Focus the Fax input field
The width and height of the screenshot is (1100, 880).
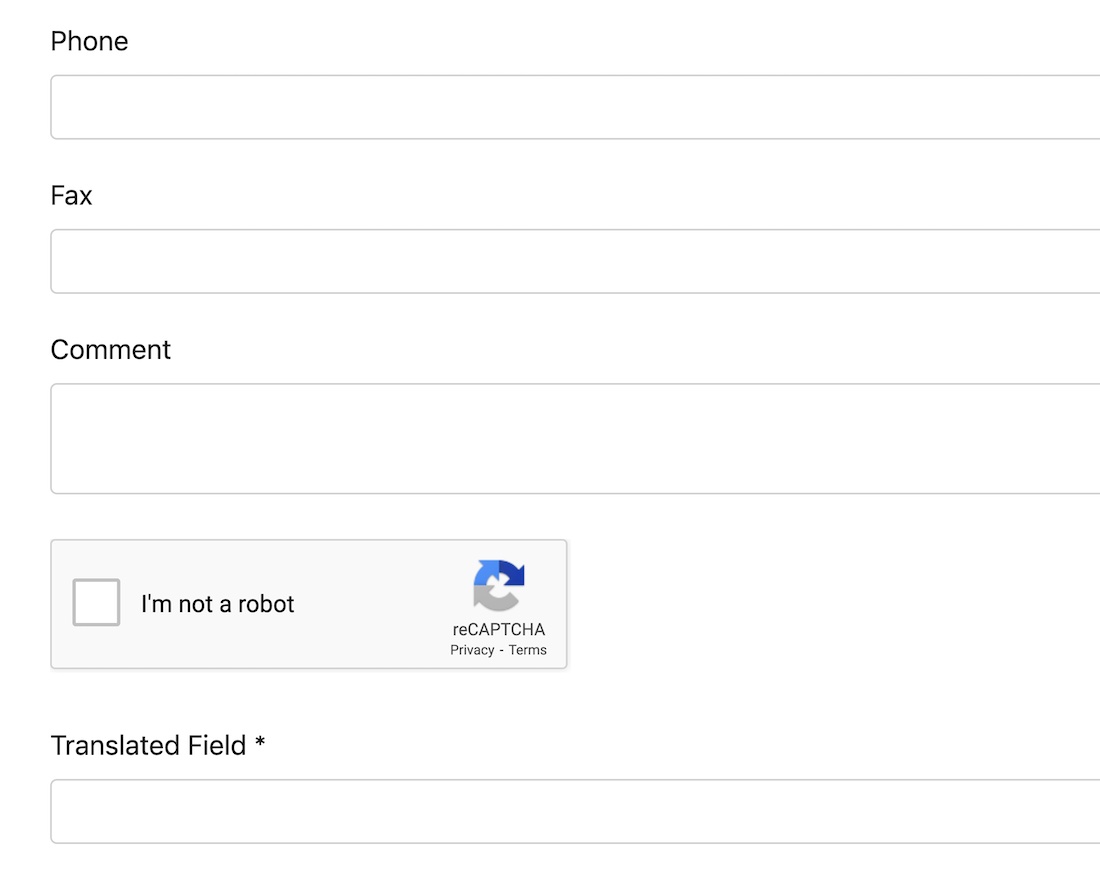pyautogui.click(x=575, y=261)
